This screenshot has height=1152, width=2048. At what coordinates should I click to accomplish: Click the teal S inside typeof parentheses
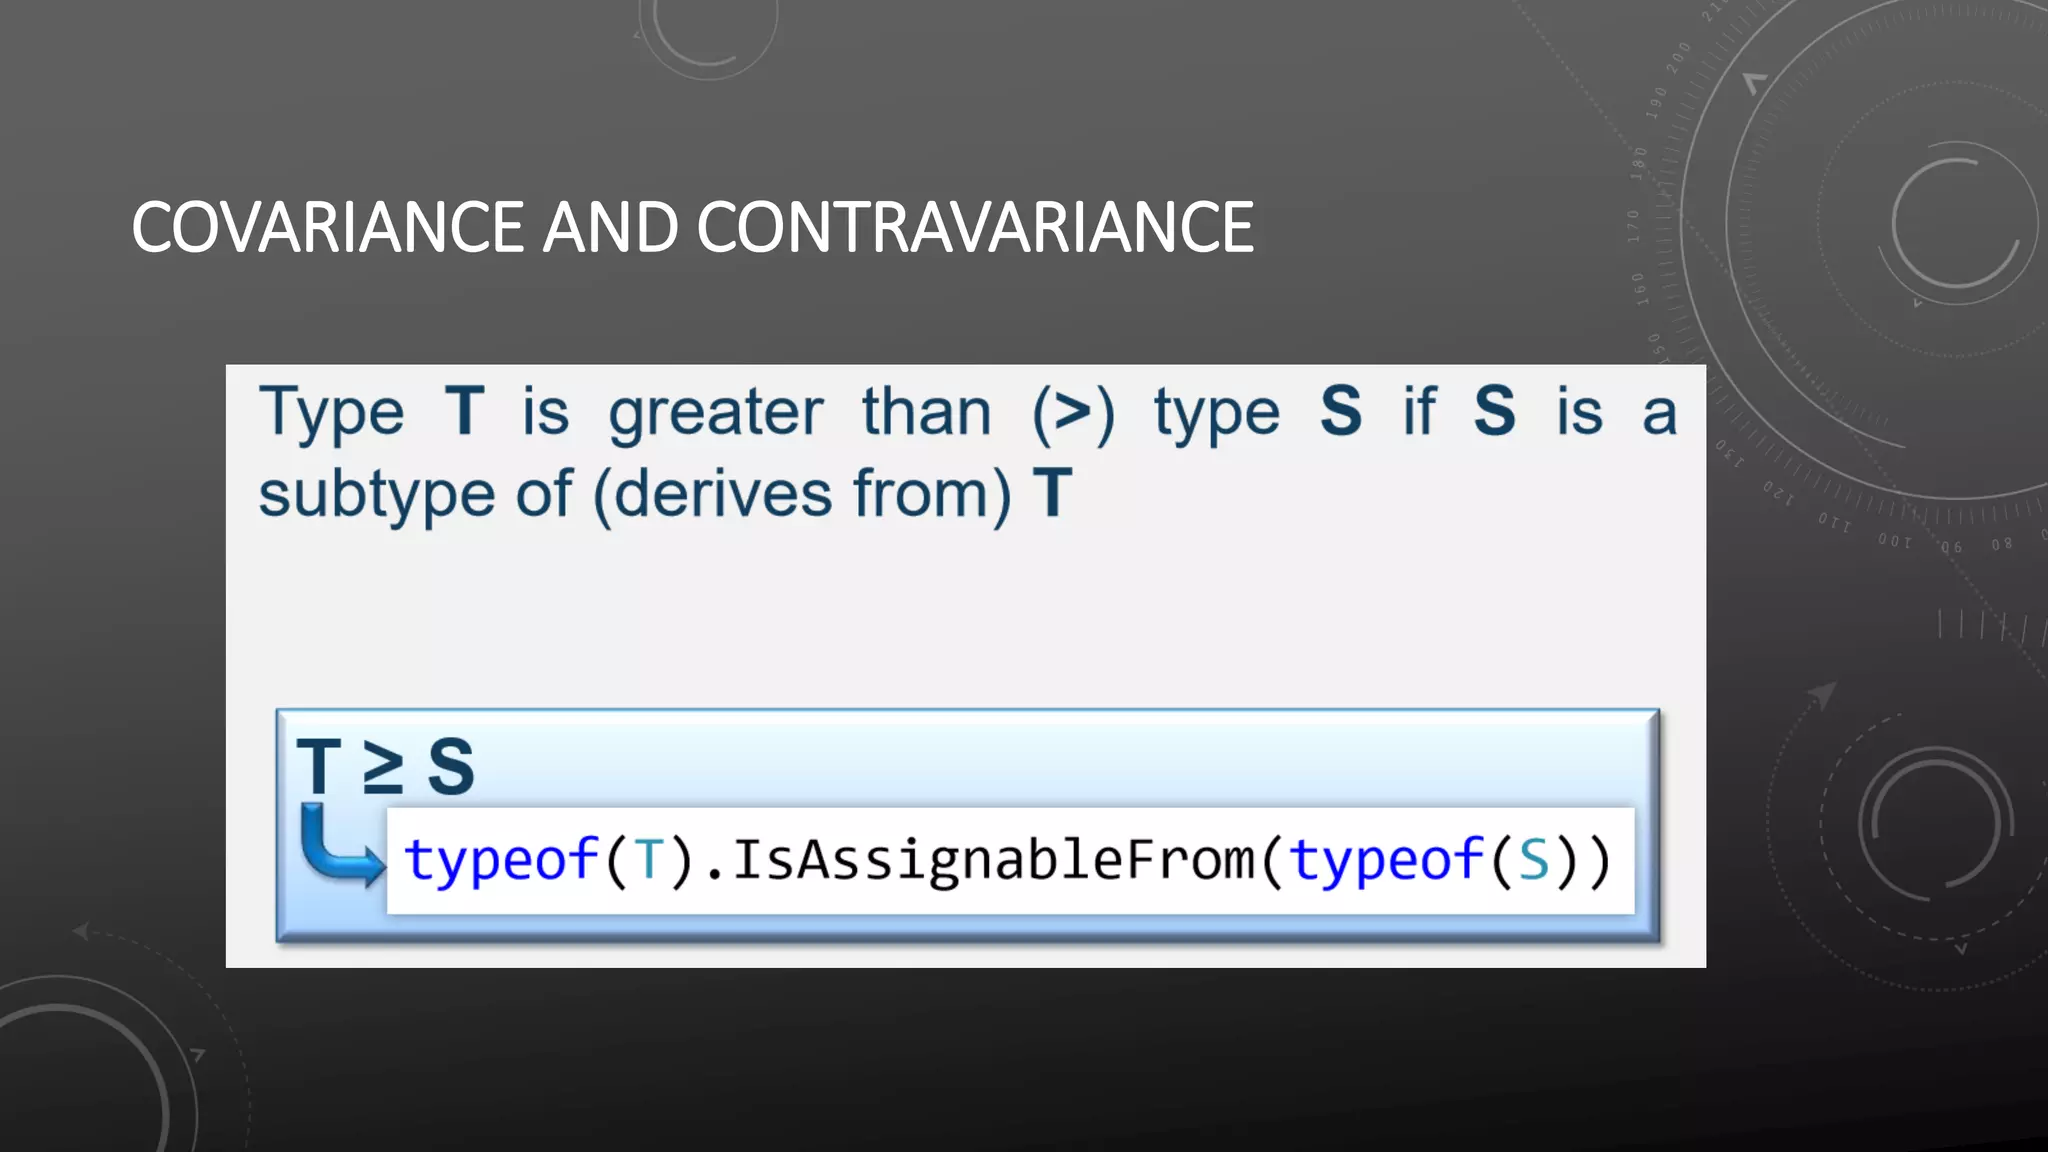pyautogui.click(x=1533, y=860)
